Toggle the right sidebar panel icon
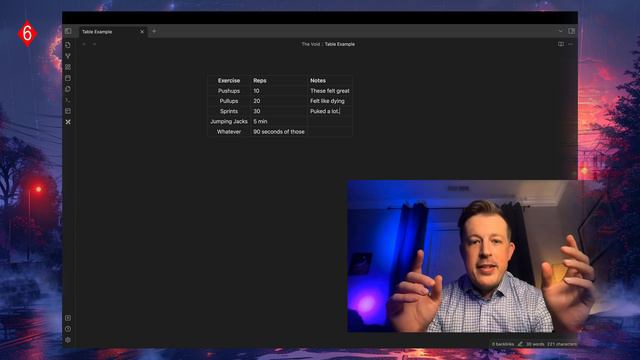The width and height of the screenshot is (640, 360). pyautogui.click(x=571, y=31)
